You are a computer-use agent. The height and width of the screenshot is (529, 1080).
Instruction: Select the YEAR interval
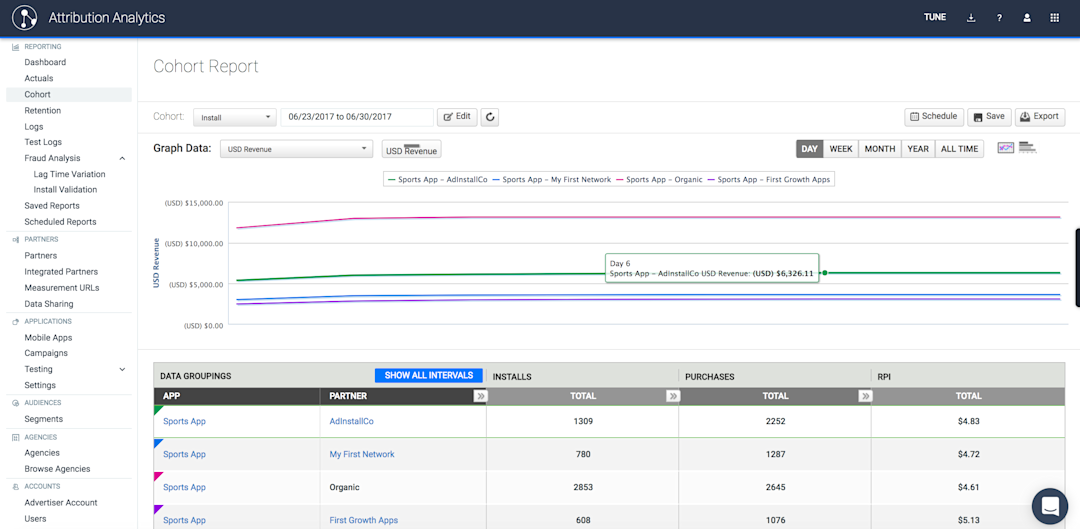click(918, 149)
